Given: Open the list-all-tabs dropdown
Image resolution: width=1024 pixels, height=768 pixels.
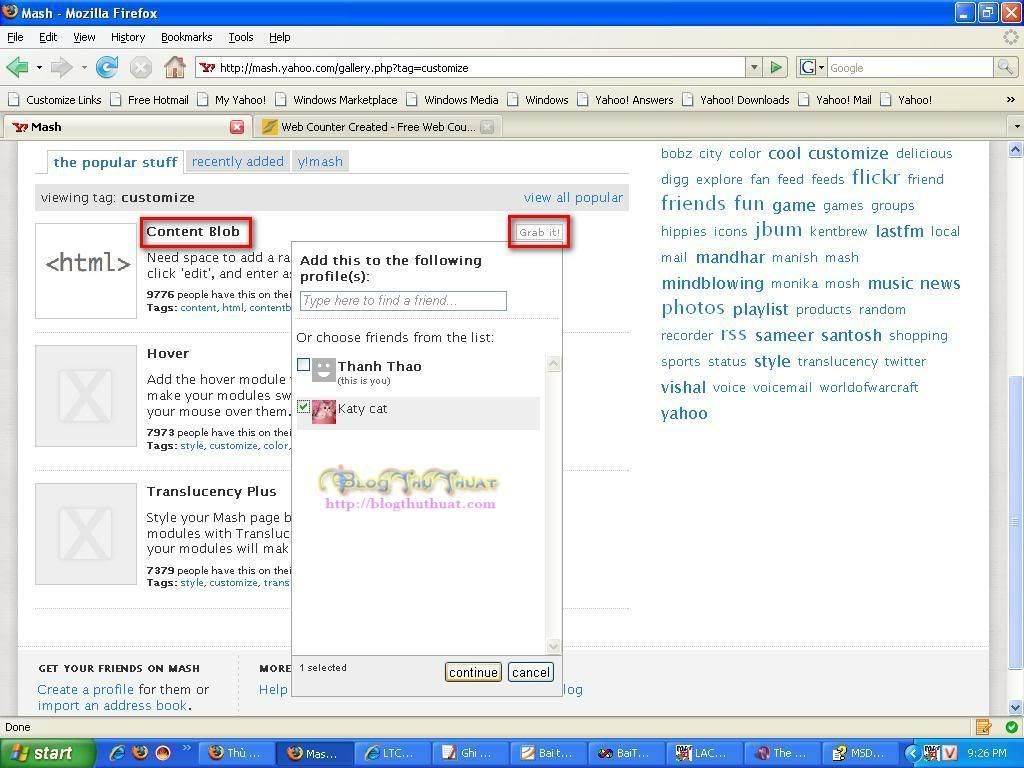Looking at the screenshot, I should click(1016, 127).
